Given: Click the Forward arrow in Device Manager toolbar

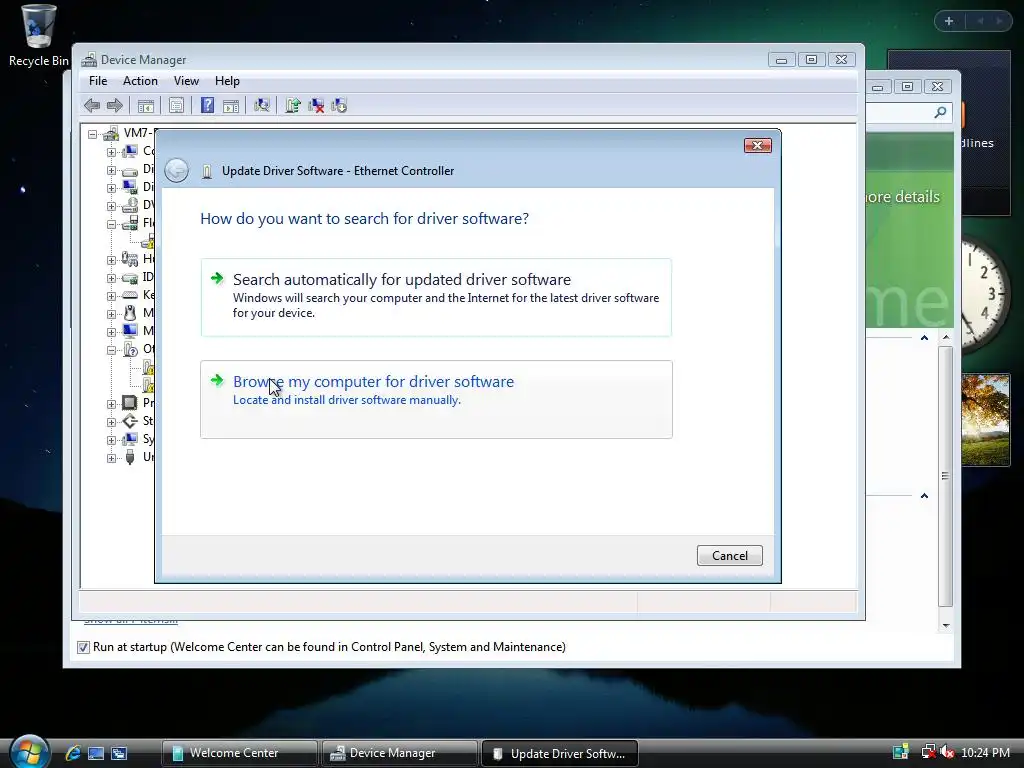Looking at the screenshot, I should coord(114,105).
